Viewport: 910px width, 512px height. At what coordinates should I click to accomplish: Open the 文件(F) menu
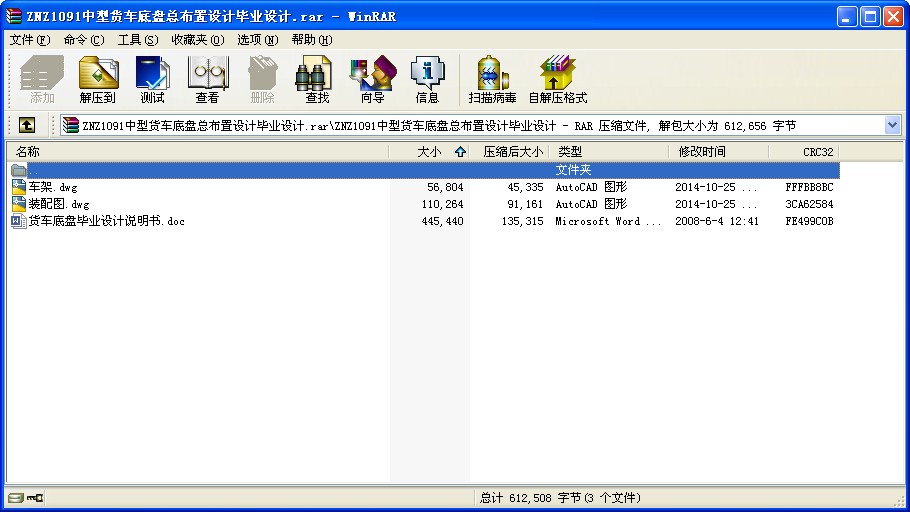click(29, 40)
